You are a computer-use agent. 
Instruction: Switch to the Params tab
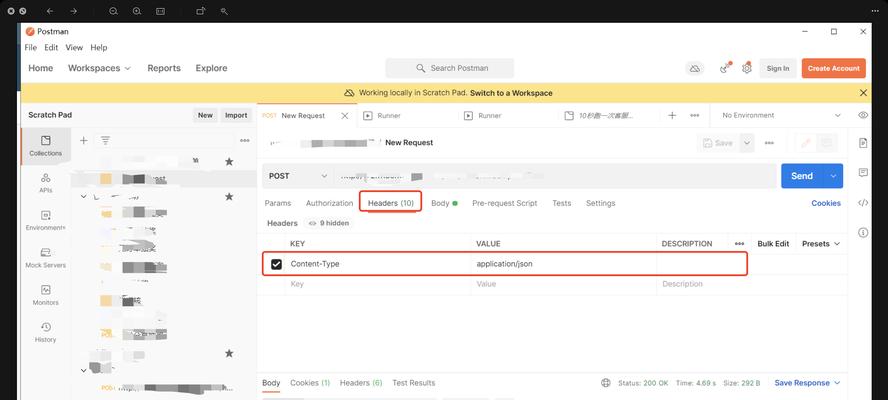pyautogui.click(x=278, y=203)
